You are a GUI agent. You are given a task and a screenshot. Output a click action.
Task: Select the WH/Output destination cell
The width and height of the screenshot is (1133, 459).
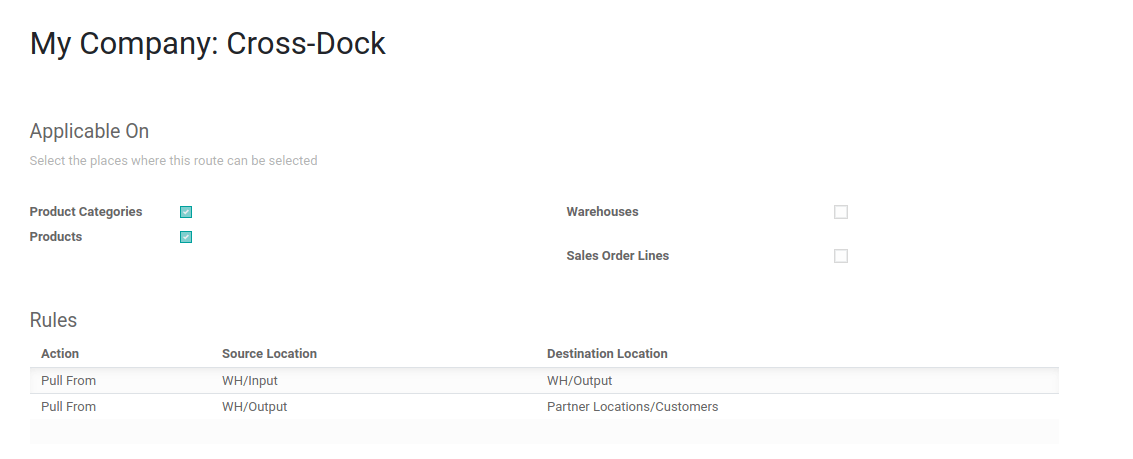579,381
